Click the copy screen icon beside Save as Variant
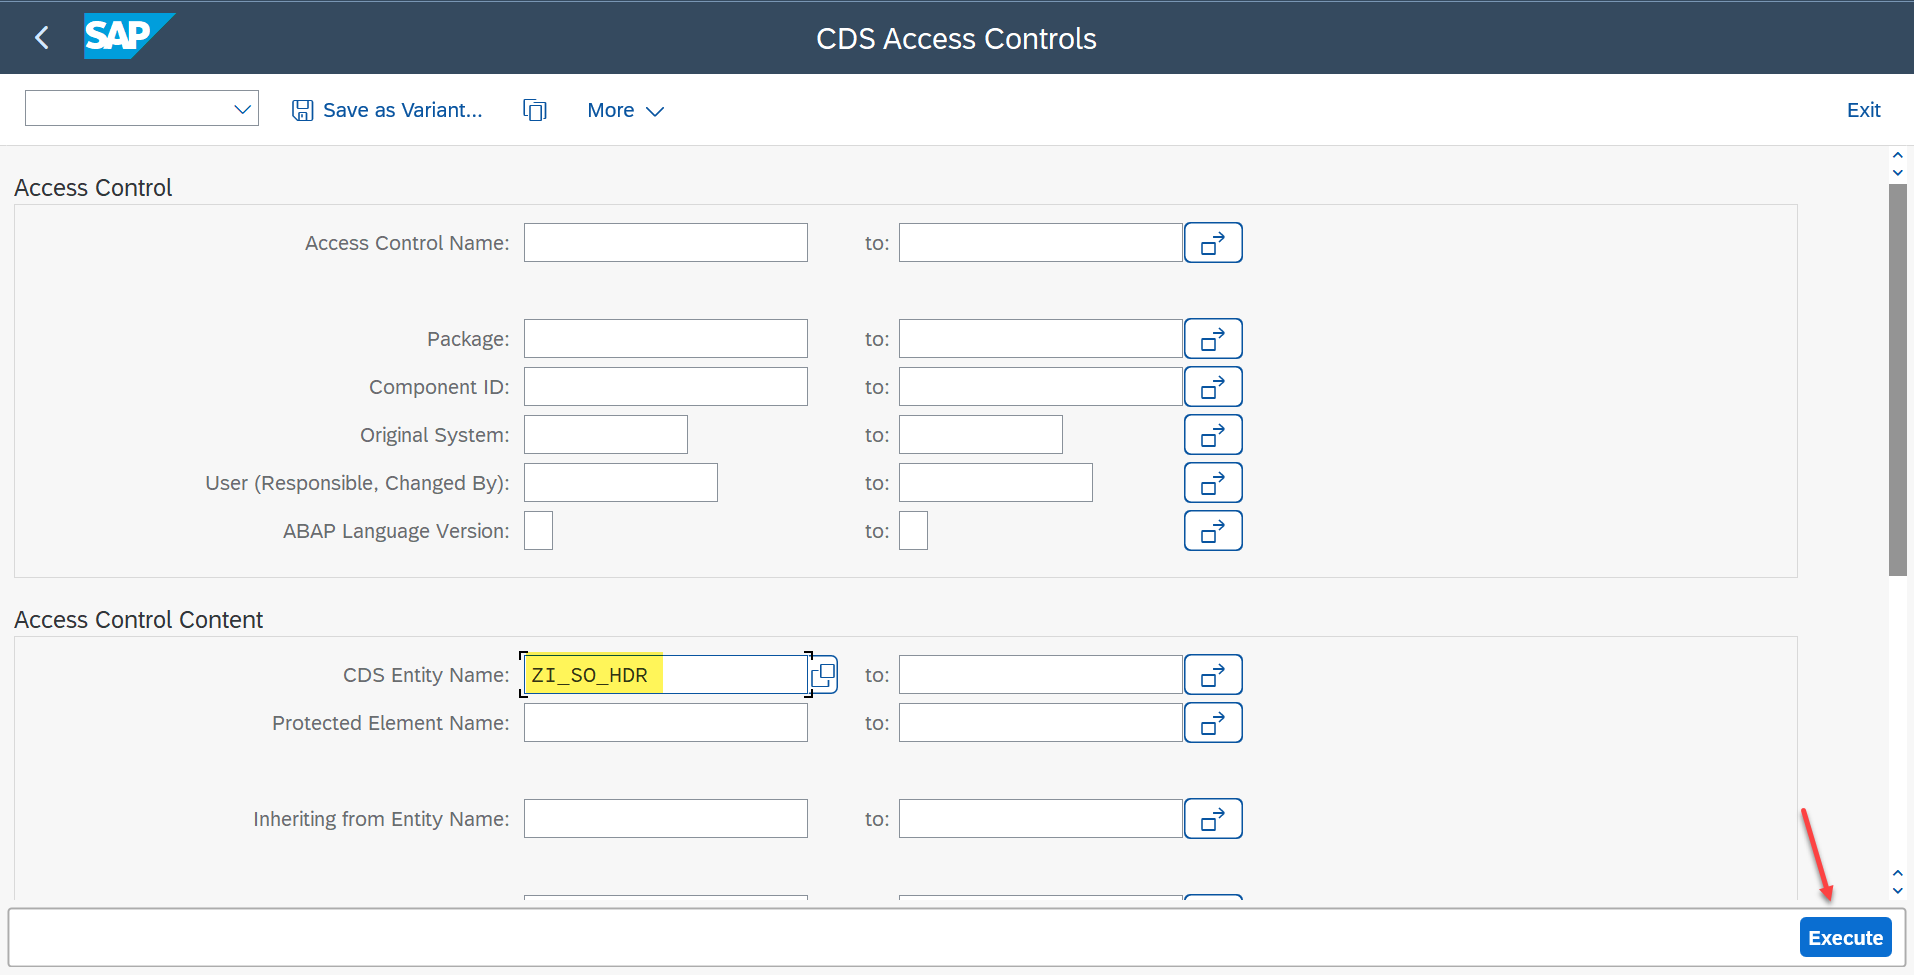Screen dimensions: 1914x975 point(535,110)
